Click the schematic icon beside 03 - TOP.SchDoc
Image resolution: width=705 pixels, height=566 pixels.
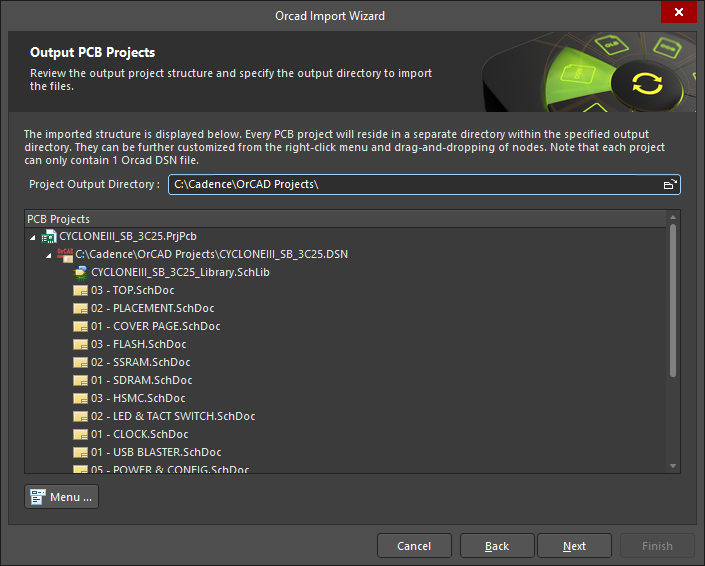coord(80,290)
